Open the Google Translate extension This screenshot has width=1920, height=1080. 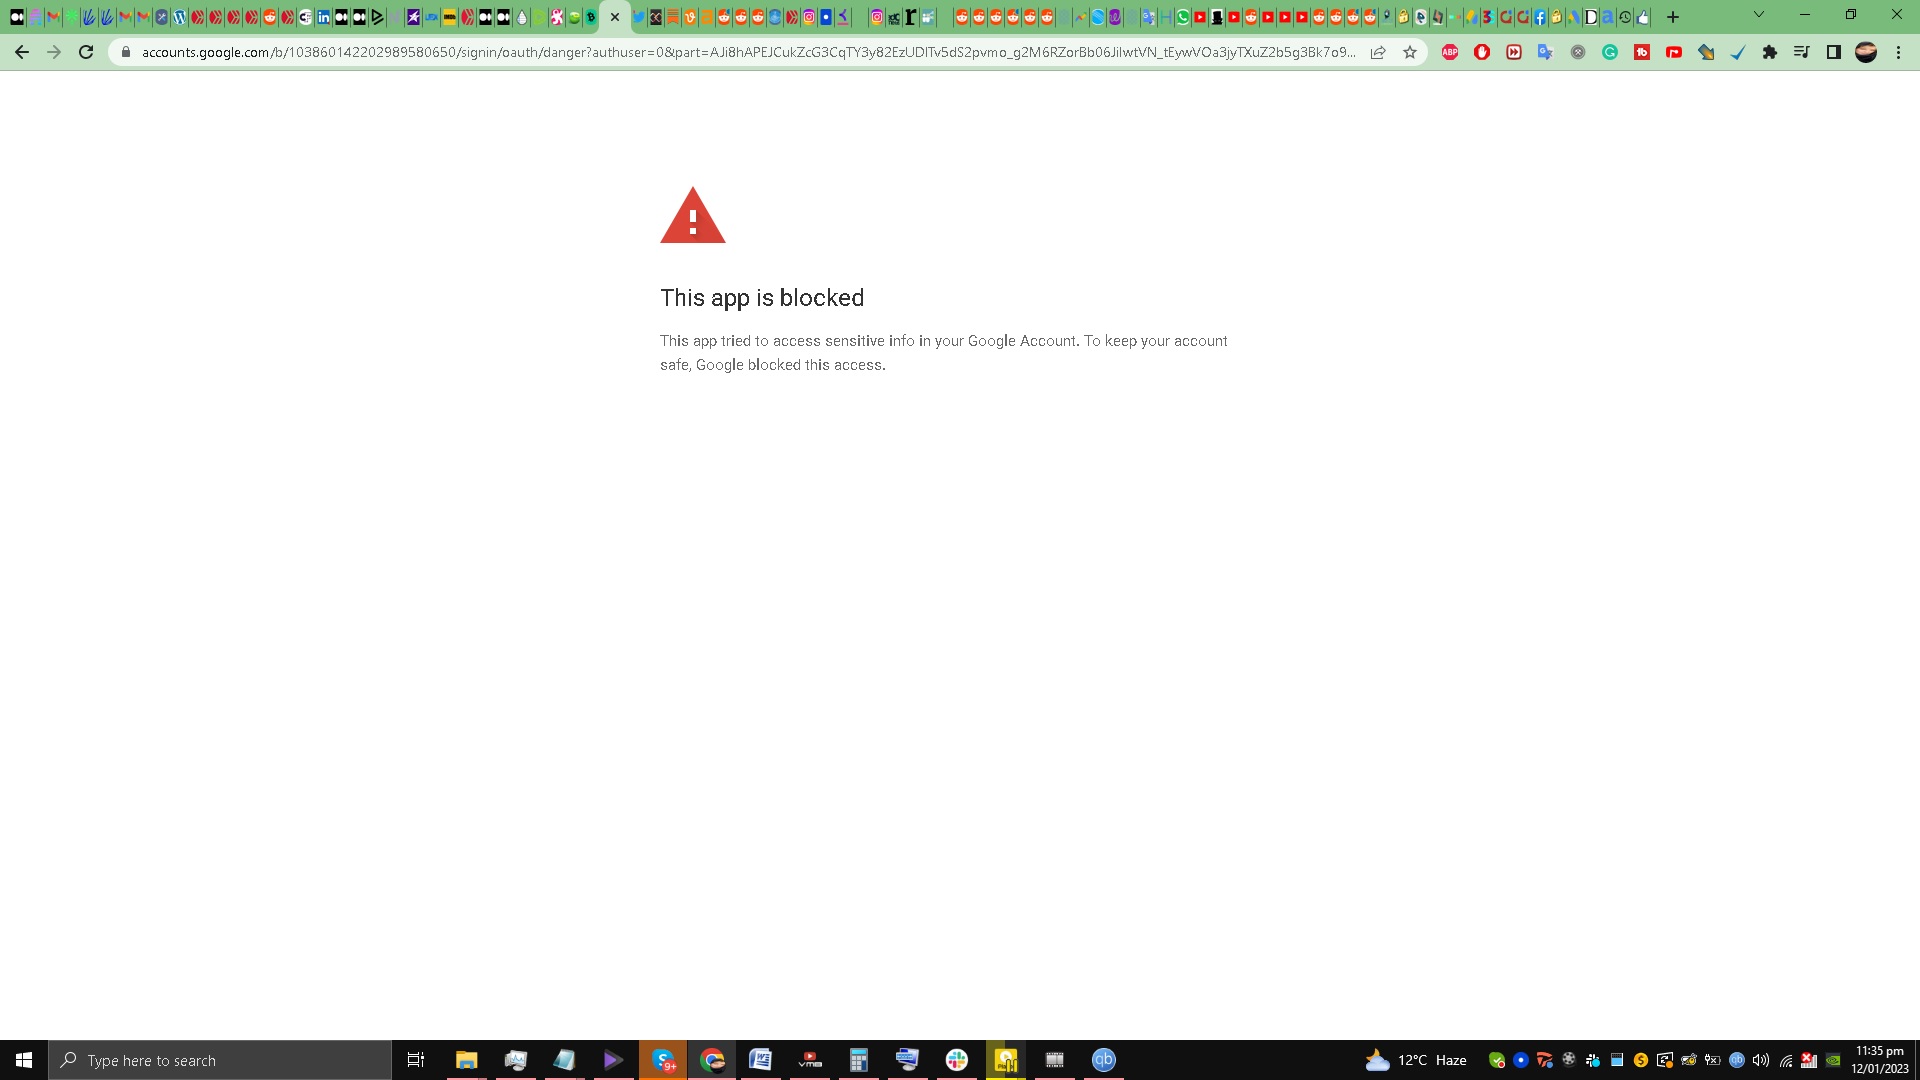(x=1545, y=52)
